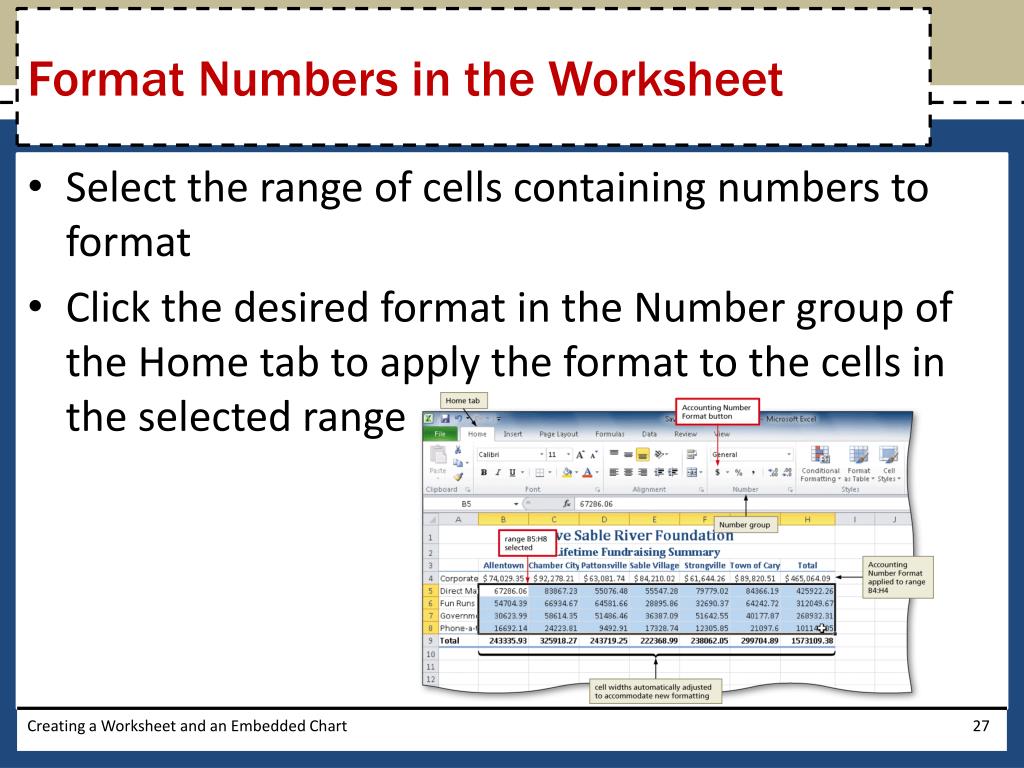
Task: Click the Increase Decimal icon
Action: (x=773, y=472)
